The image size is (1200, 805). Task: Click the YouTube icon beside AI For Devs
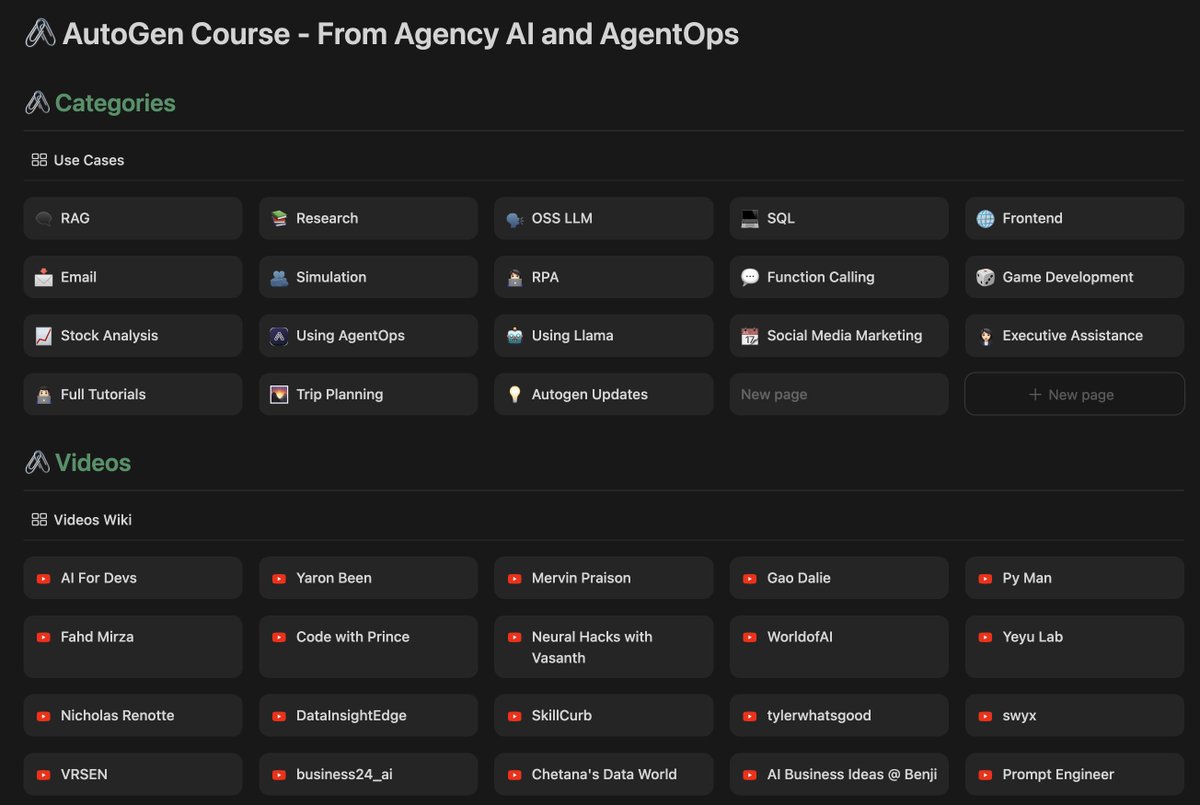pyautogui.click(x=43, y=579)
